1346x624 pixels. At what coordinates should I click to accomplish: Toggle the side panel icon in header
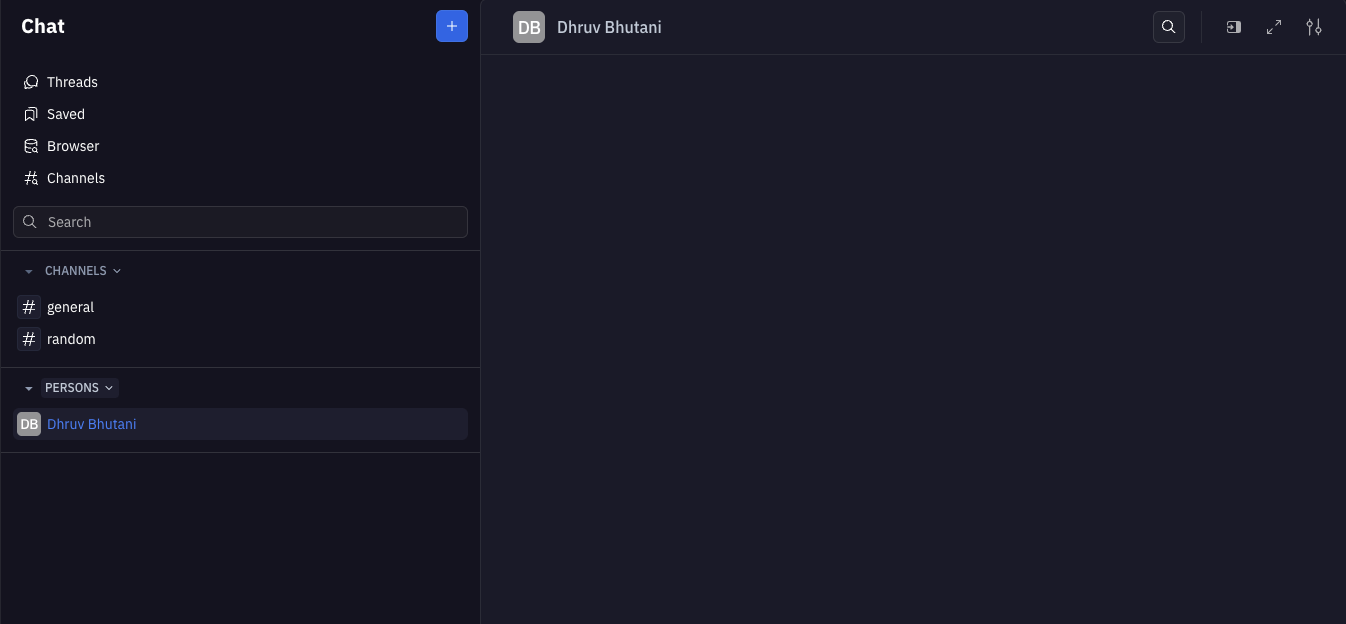click(1234, 27)
